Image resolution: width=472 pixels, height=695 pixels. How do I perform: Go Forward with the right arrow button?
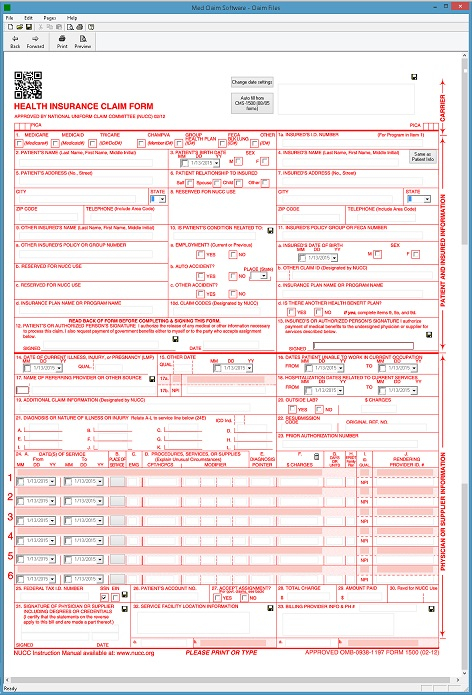[x=35, y=42]
